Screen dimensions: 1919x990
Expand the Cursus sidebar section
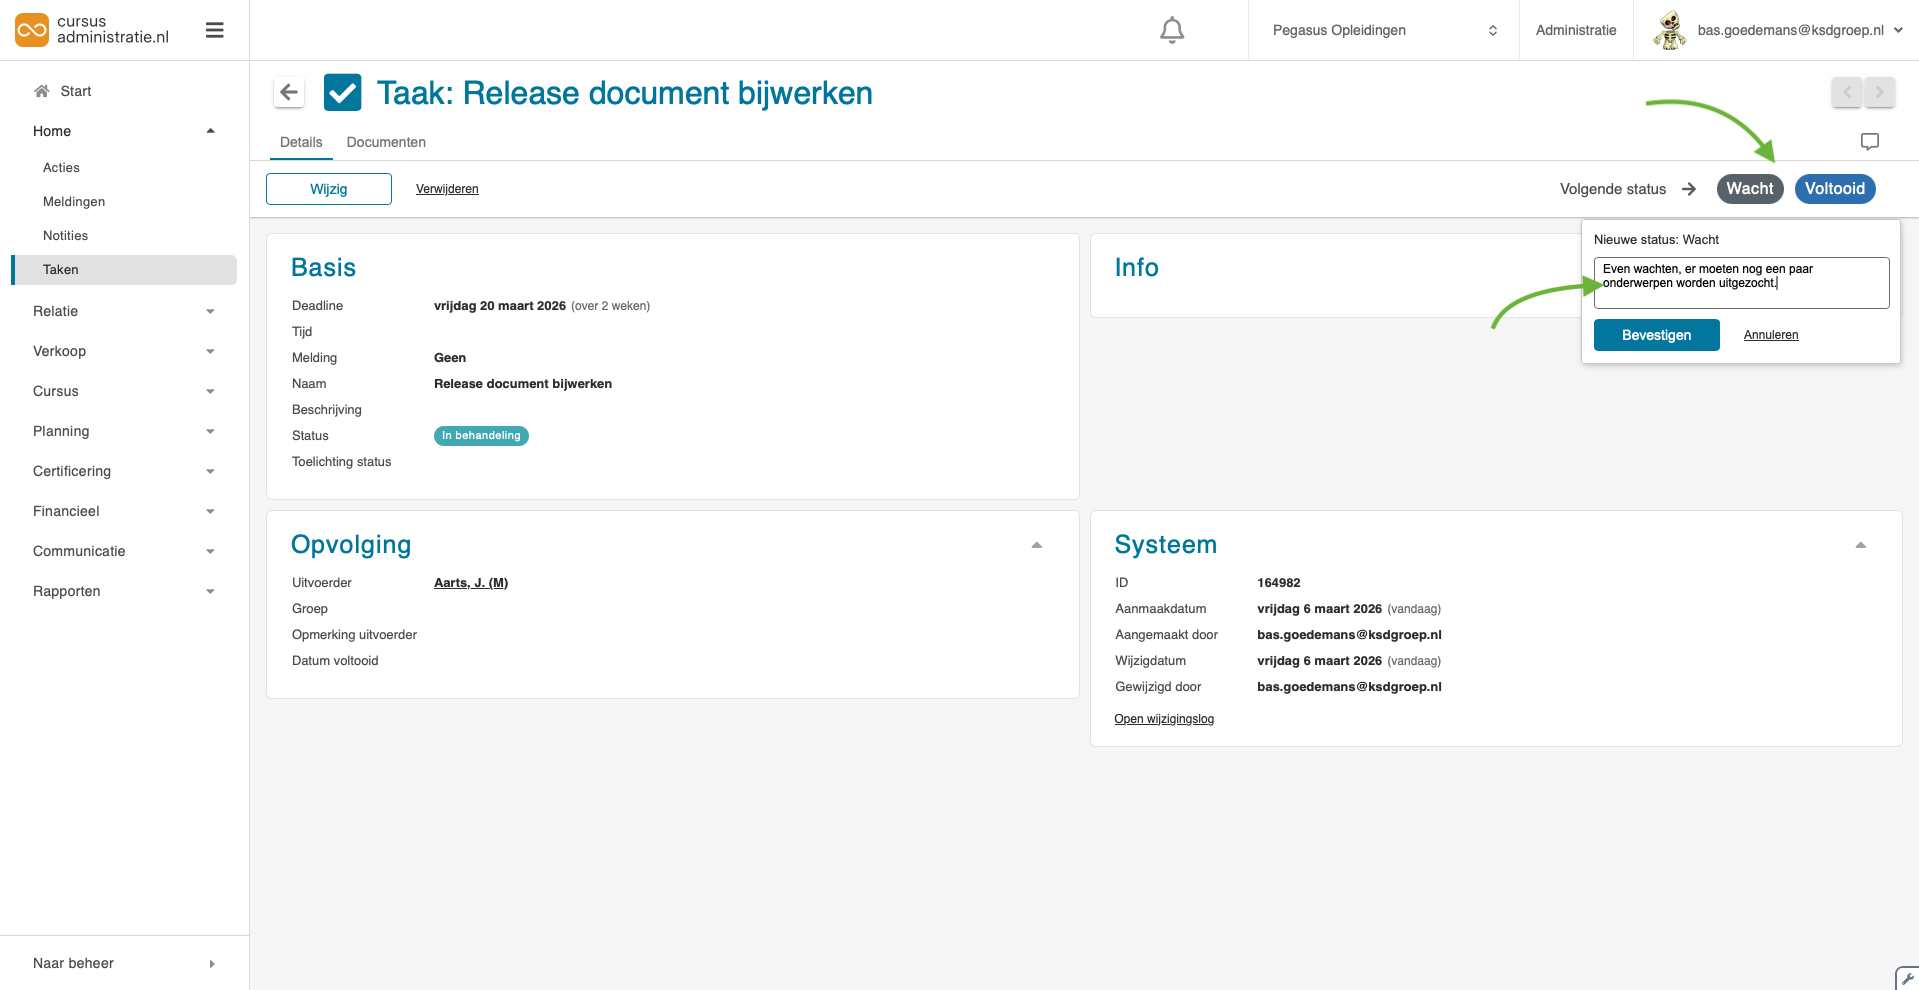click(x=123, y=391)
